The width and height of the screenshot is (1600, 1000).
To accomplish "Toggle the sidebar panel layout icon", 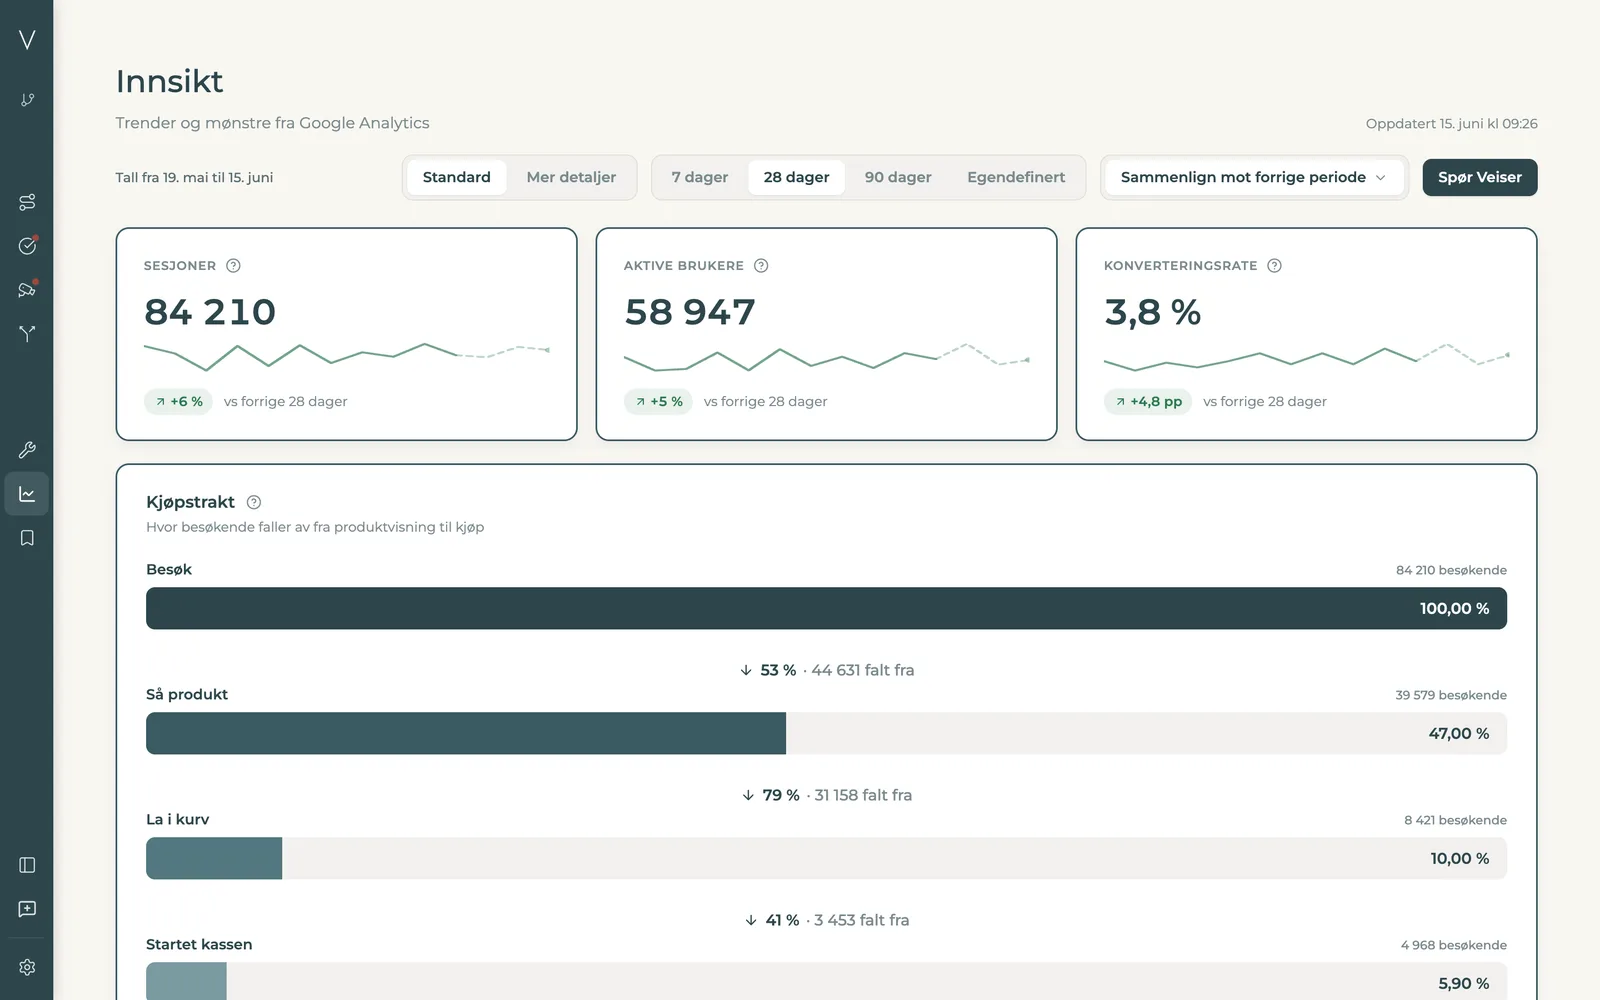I will 27,865.
